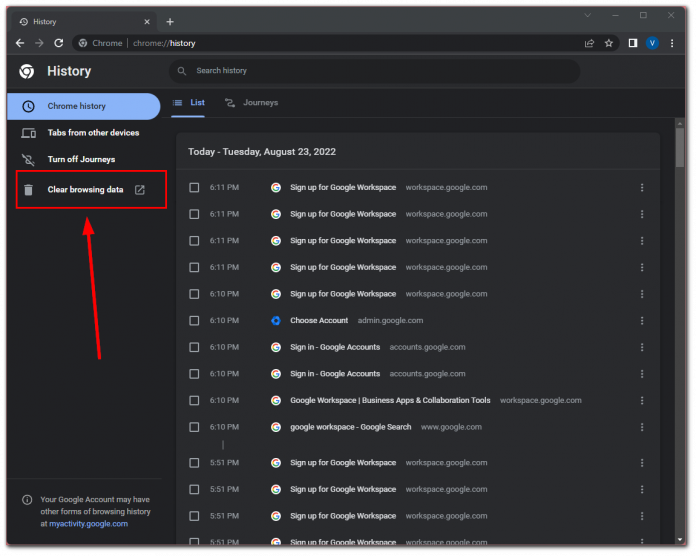The height and width of the screenshot is (556, 696).
Task: Check the box for Choose Account entry
Action: pyautogui.click(x=194, y=320)
